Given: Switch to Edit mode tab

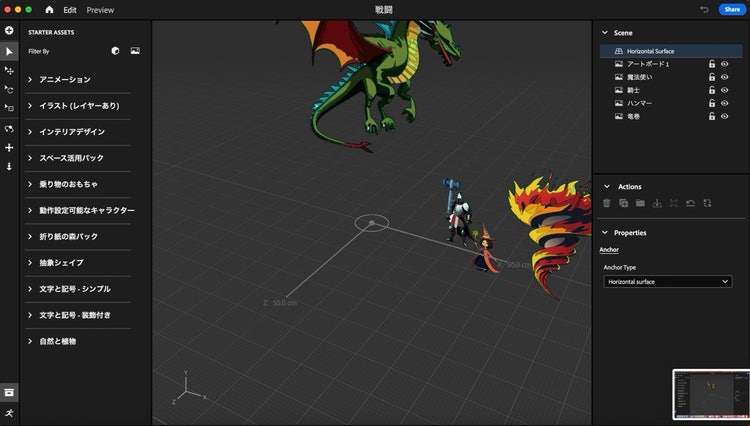Looking at the screenshot, I should tap(70, 10).
